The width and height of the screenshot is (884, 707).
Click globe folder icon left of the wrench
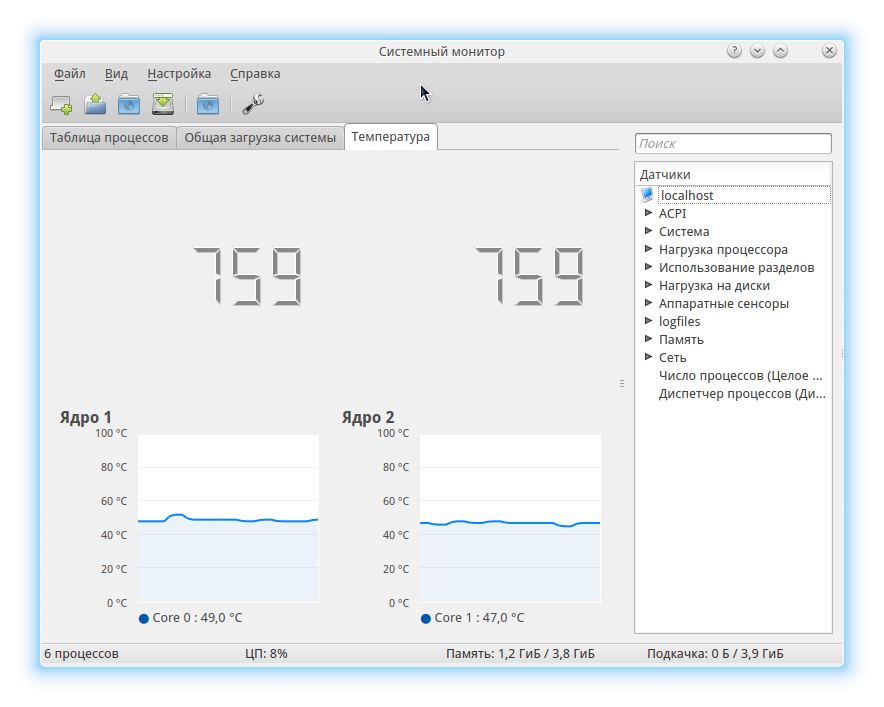click(x=207, y=103)
